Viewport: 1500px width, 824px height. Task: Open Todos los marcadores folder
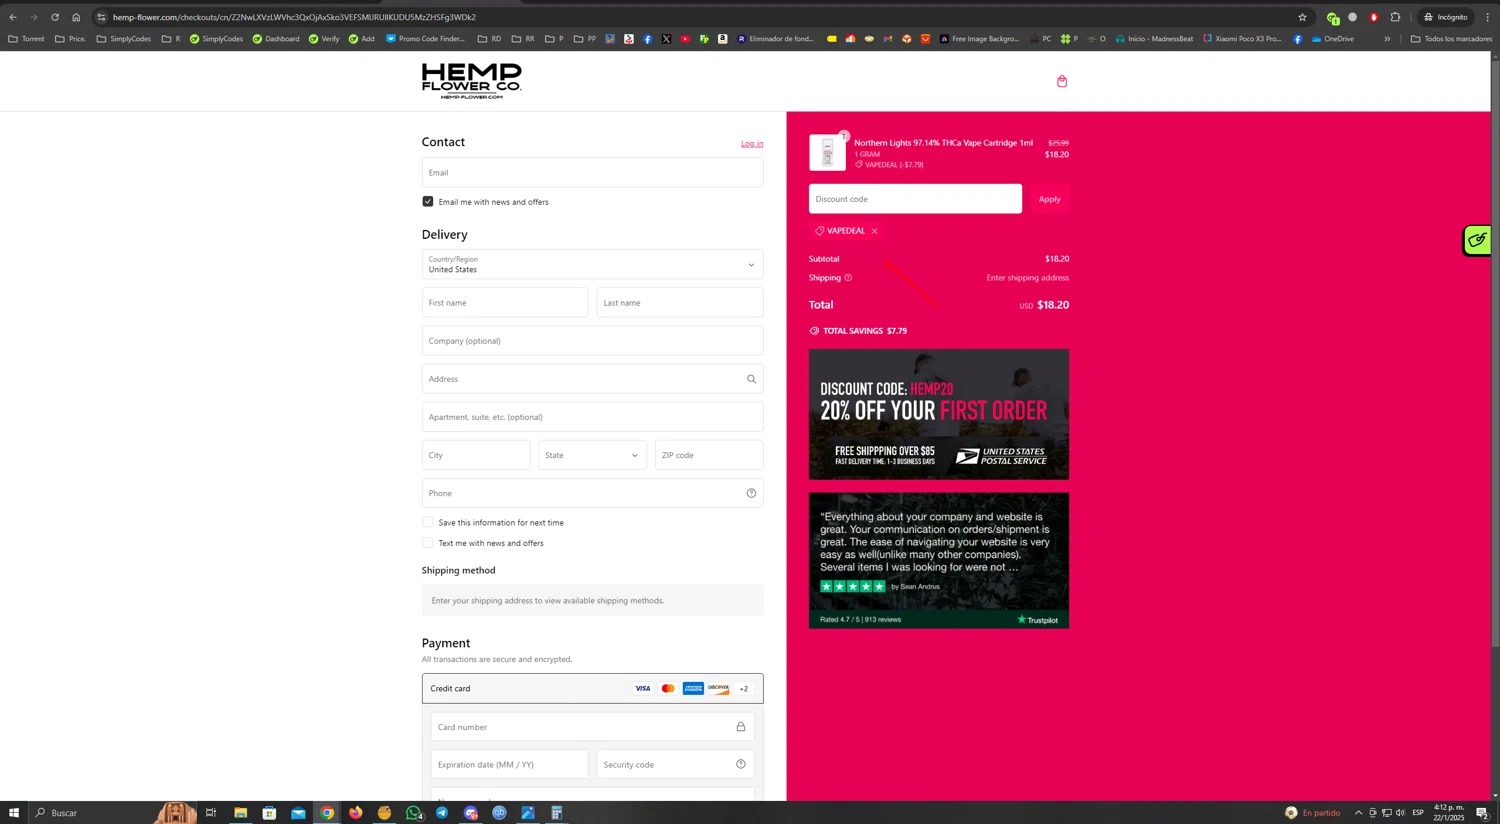pos(1451,39)
